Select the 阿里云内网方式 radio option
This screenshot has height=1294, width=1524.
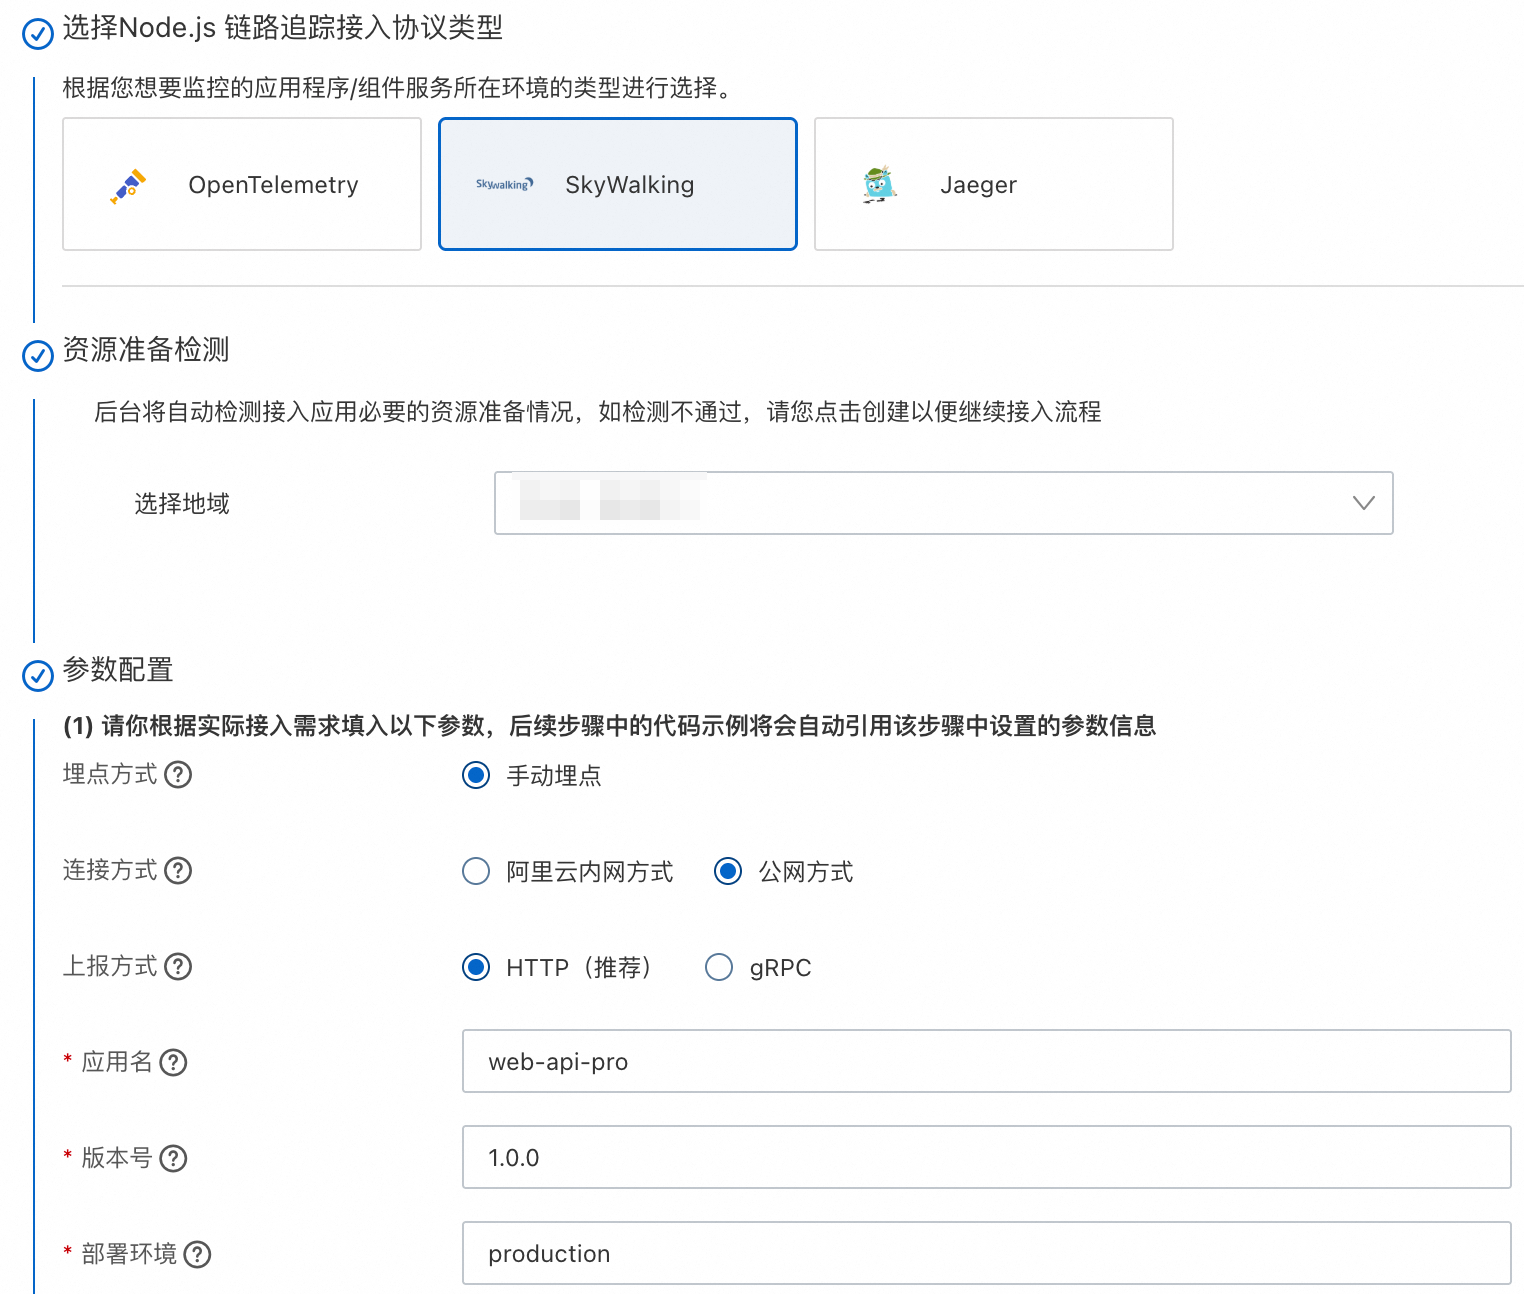pos(476,871)
